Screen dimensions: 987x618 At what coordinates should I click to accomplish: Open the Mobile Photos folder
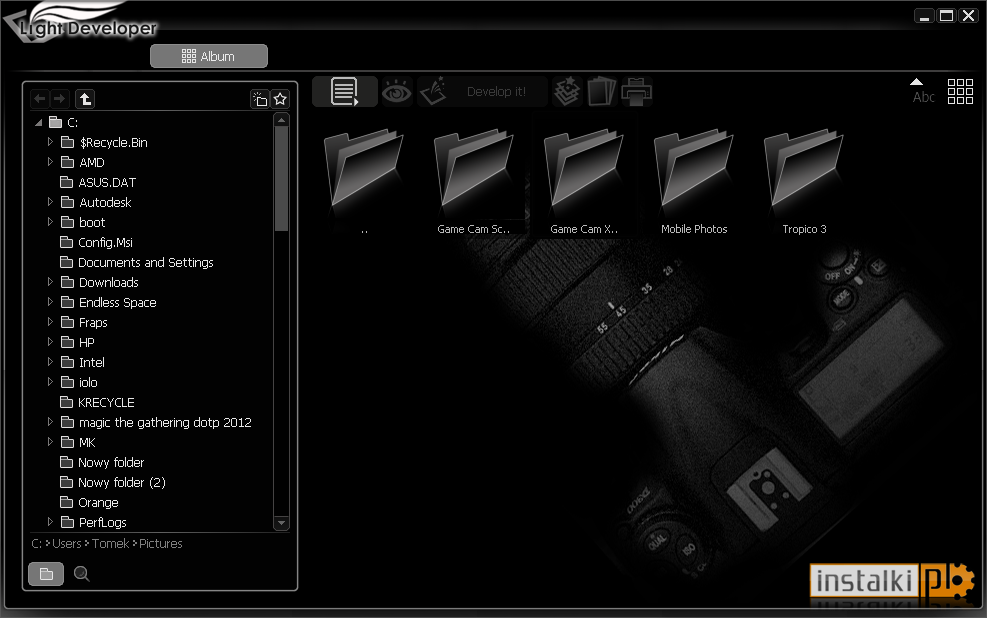[694, 183]
